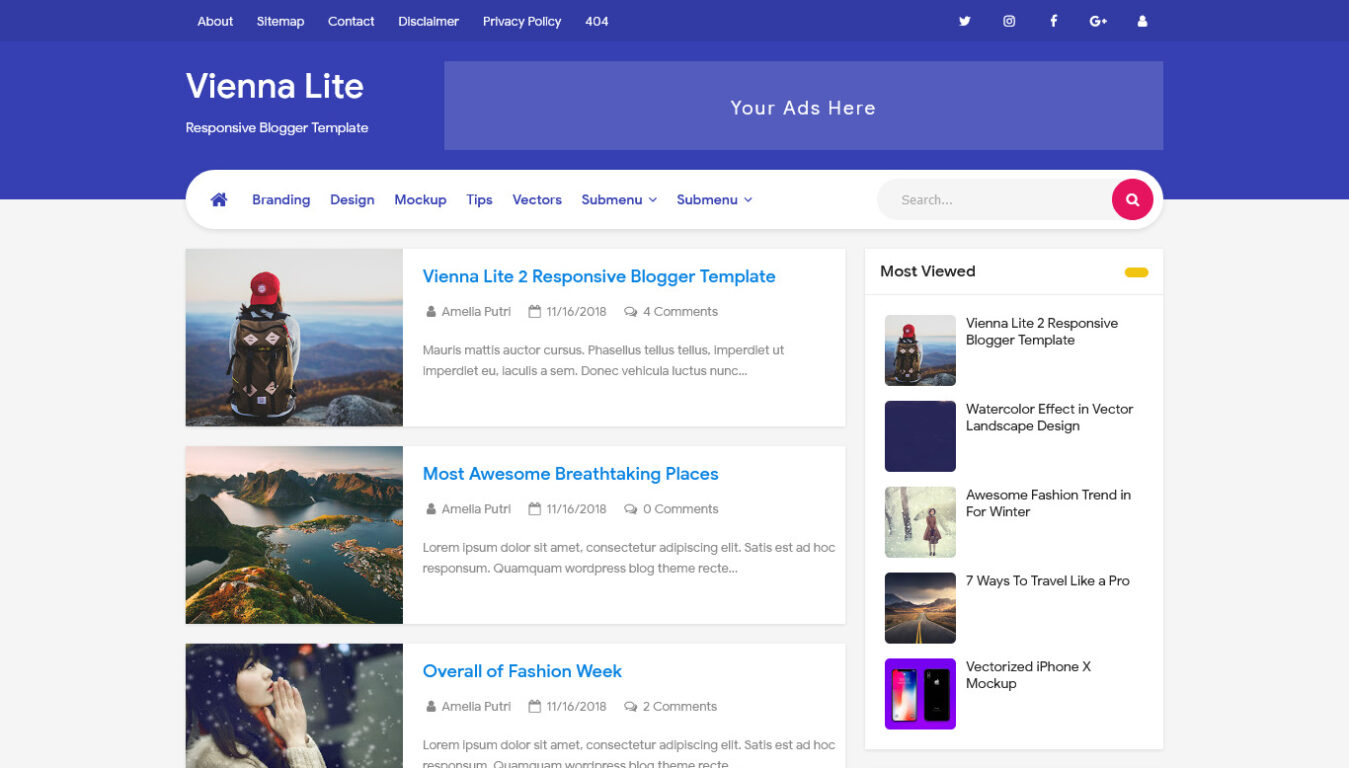Click the pink search magnifier button
This screenshot has width=1349, height=768.
point(1132,200)
